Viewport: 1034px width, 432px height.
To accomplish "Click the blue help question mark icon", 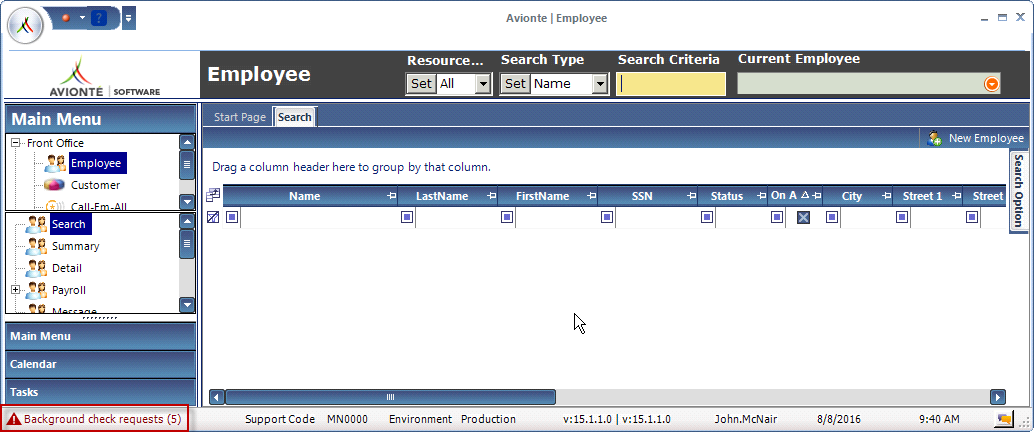I will tap(98, 18).
